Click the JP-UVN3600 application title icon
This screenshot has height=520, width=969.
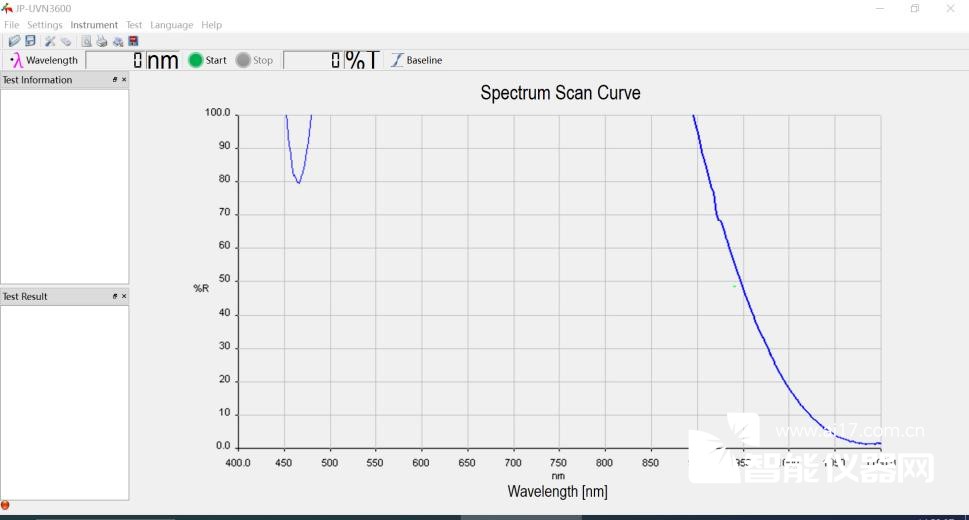click(x=7, y=8)
